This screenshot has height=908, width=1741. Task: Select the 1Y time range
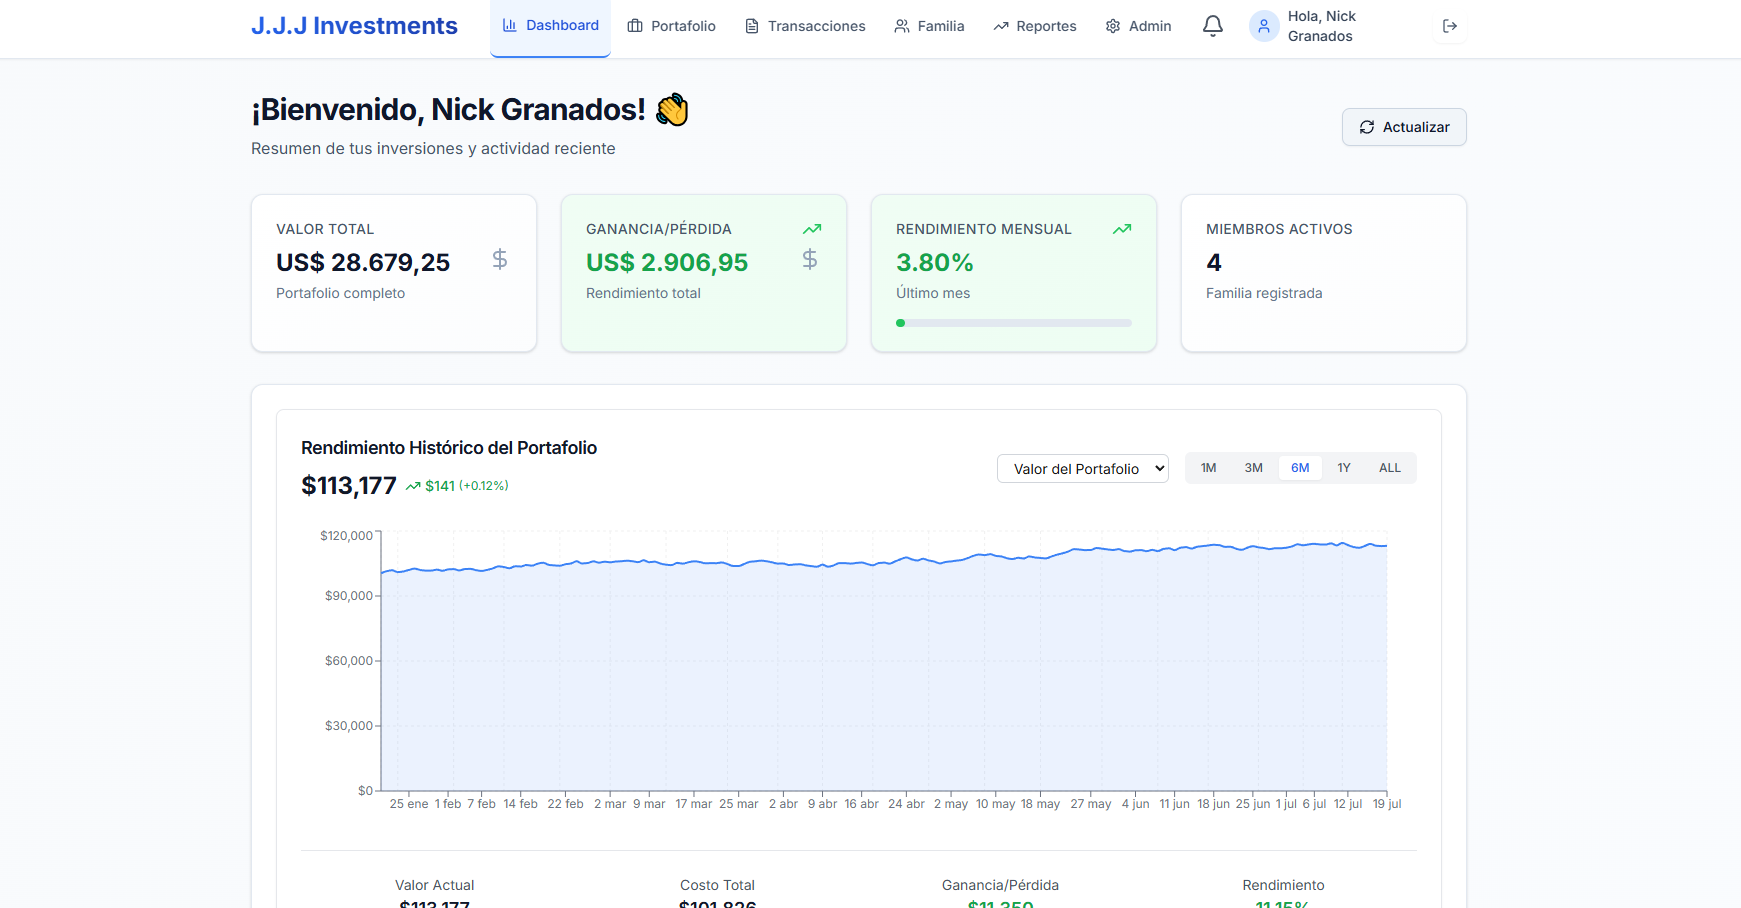pyautogui.click(x=1344, y=468)
